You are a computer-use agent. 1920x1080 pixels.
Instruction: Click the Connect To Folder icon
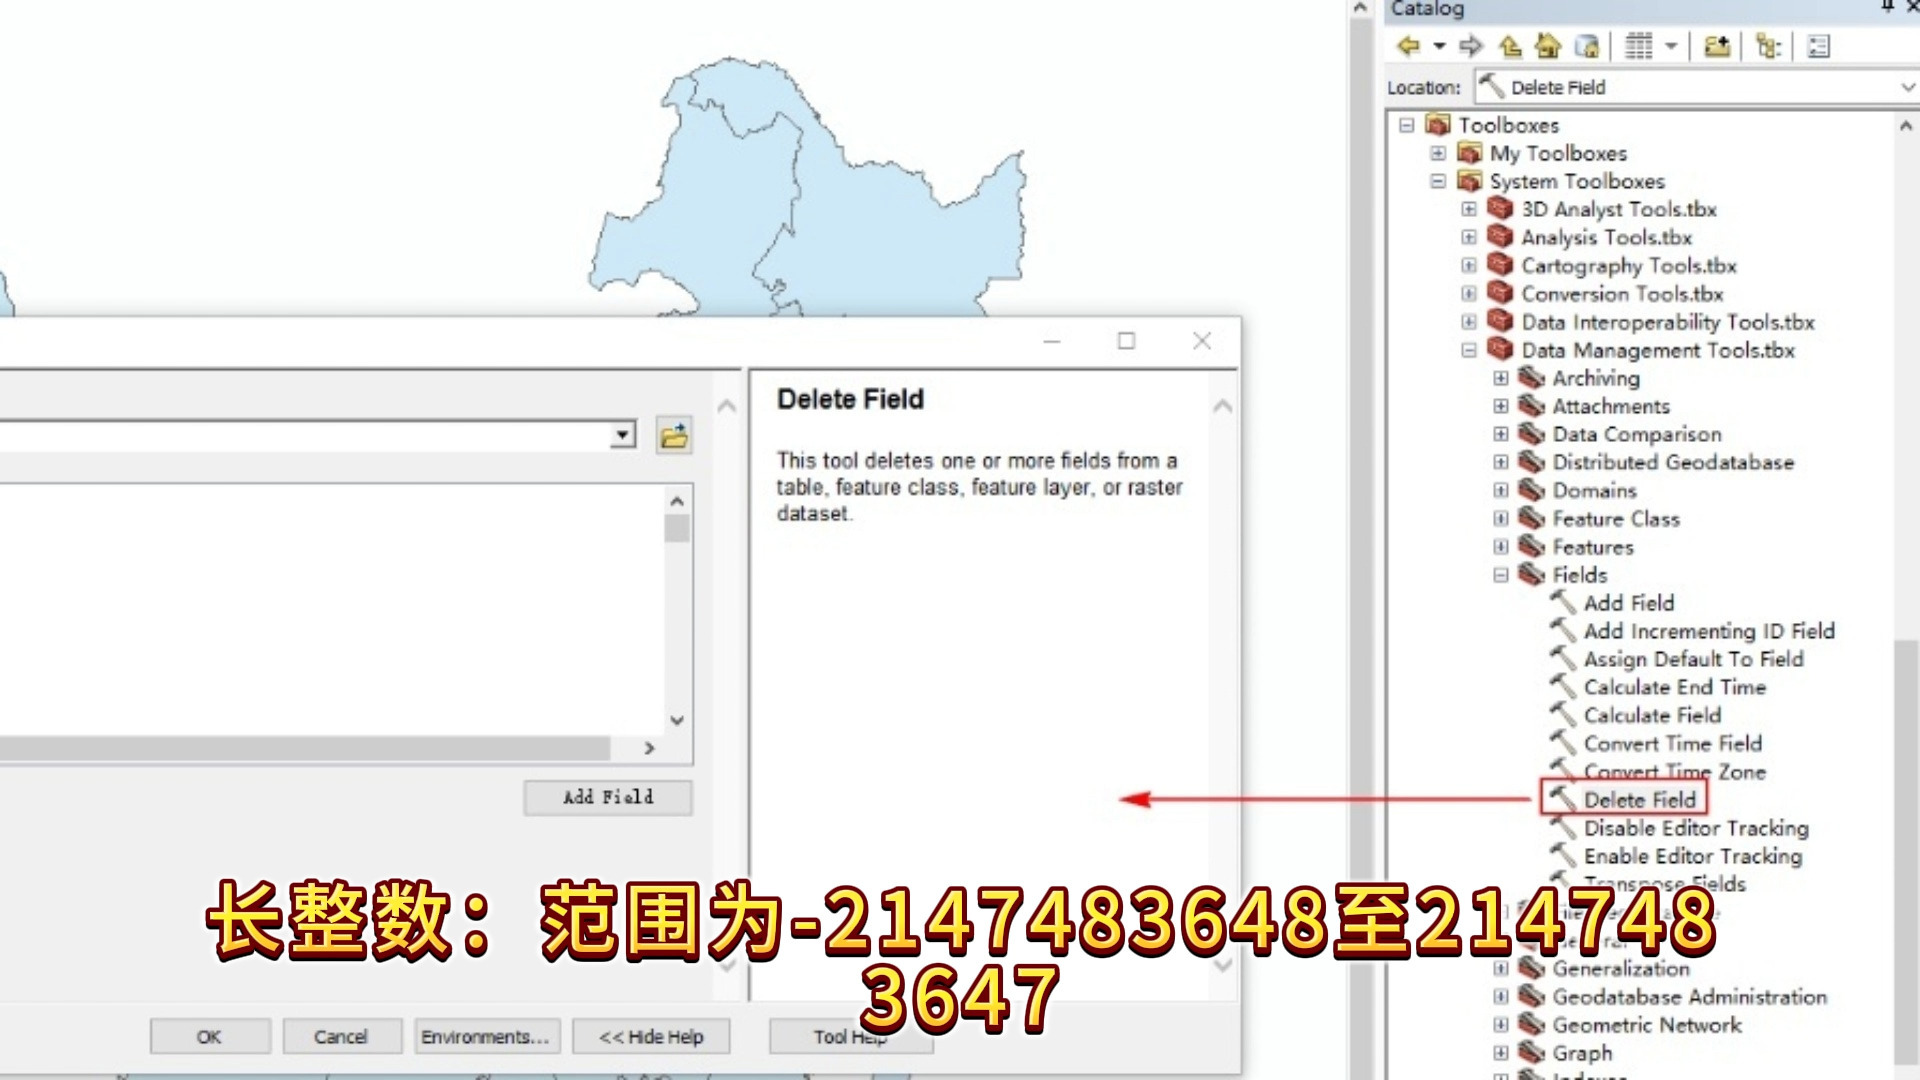1717,46
